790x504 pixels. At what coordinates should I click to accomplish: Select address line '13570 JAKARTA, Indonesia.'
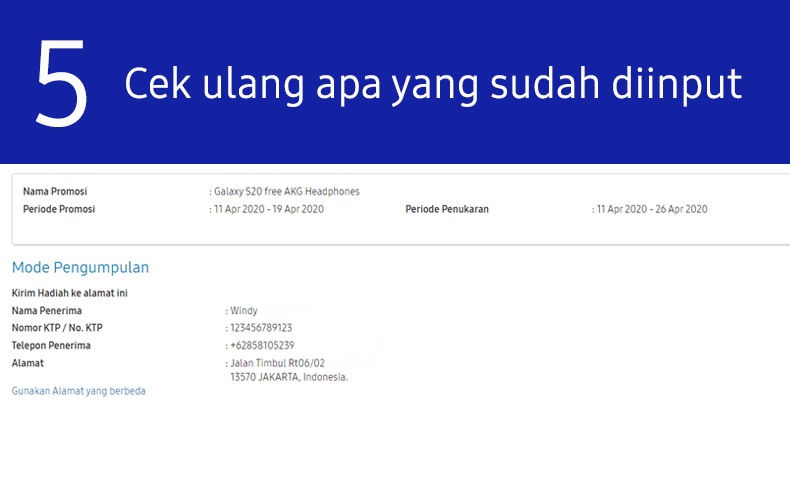coord(289,377)
